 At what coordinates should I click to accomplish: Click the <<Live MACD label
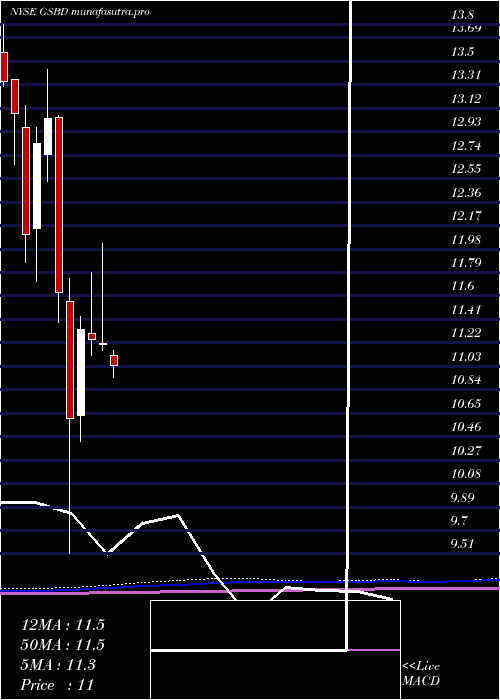point(421,674)
